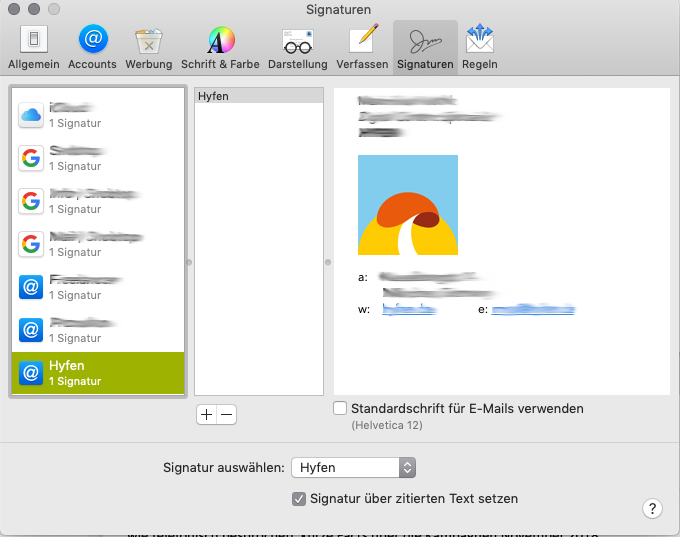Open the Signatur auswählen dropdown
Viewport: 680px width, 537px height.
click(x=353, y=468)
